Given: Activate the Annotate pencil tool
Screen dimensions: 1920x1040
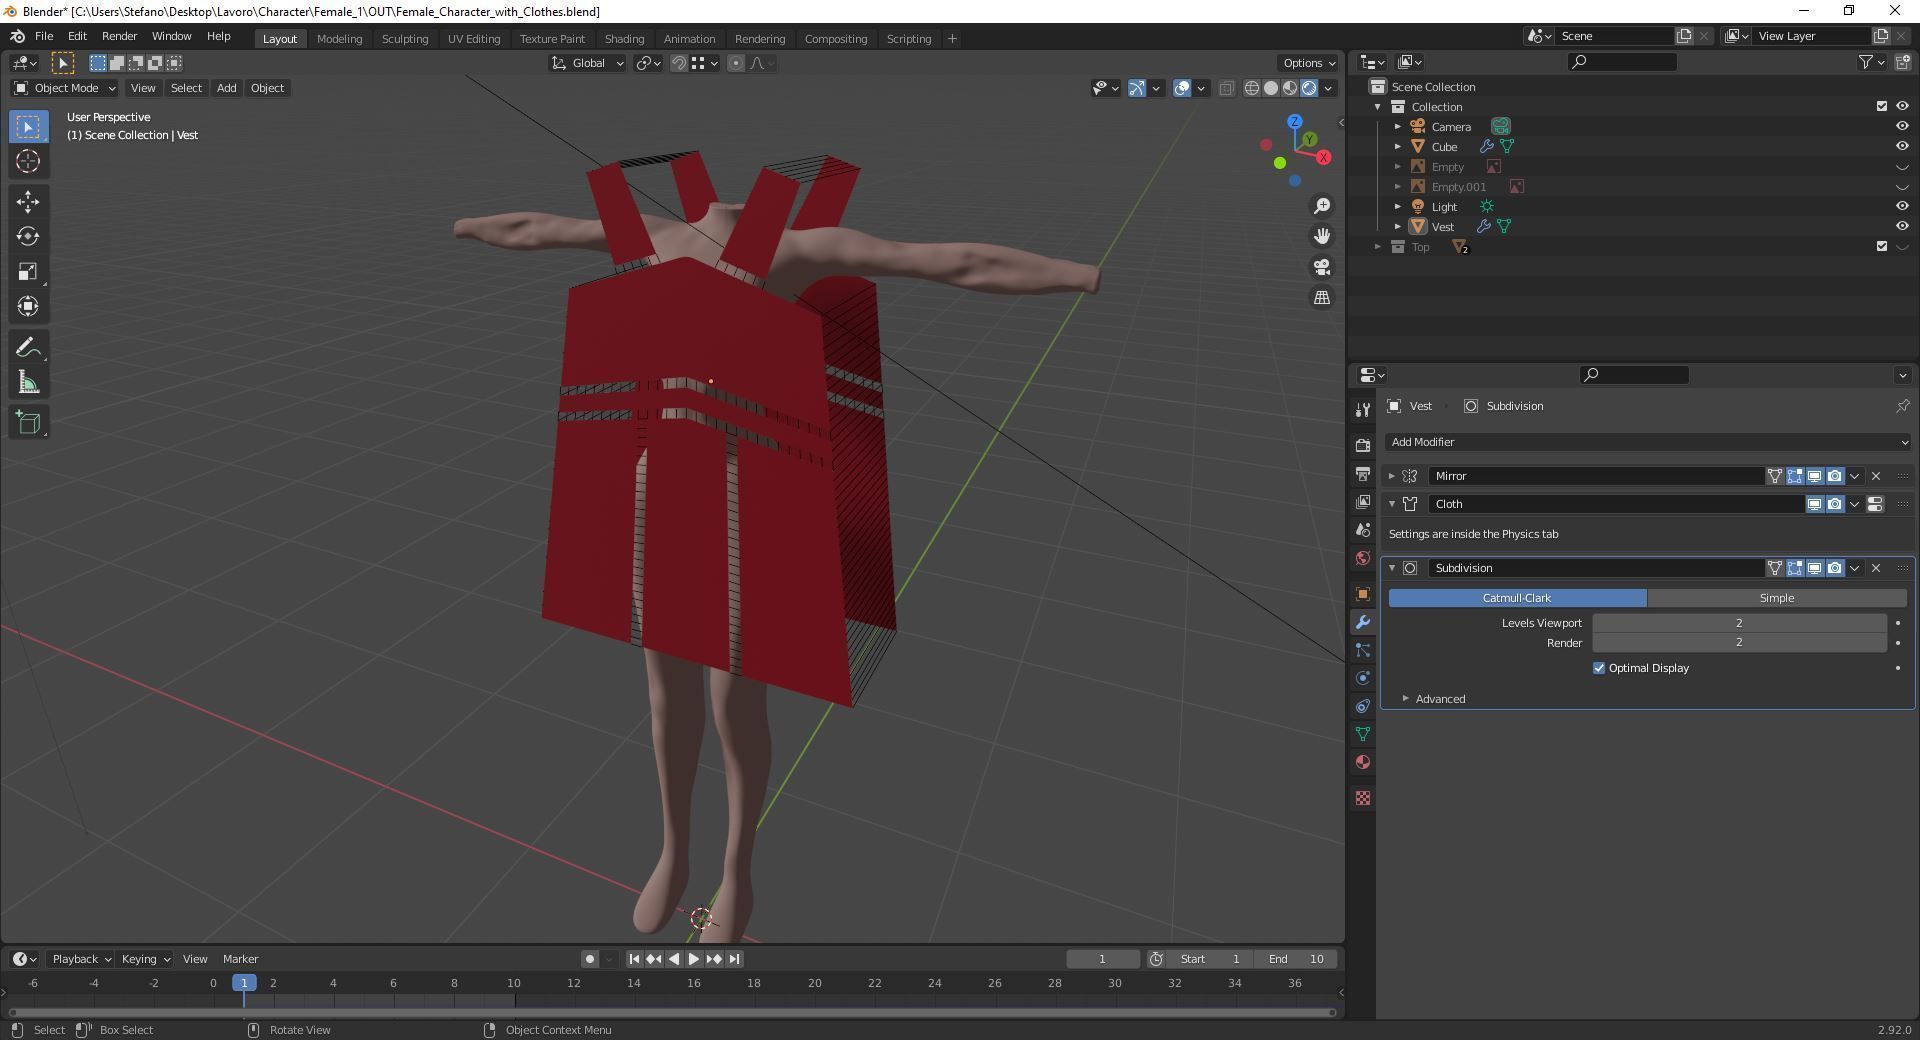Looking at the screenshot, I should click(x=28, y=348).
